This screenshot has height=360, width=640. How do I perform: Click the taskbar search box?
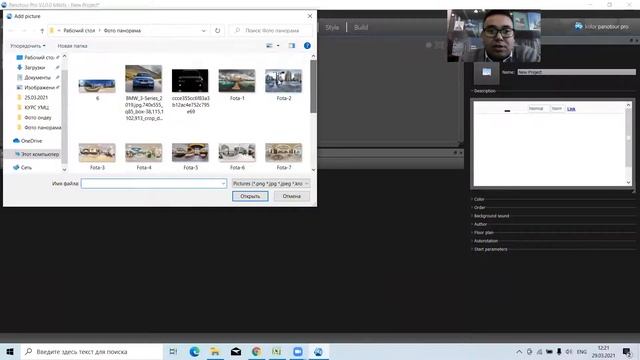91,351
